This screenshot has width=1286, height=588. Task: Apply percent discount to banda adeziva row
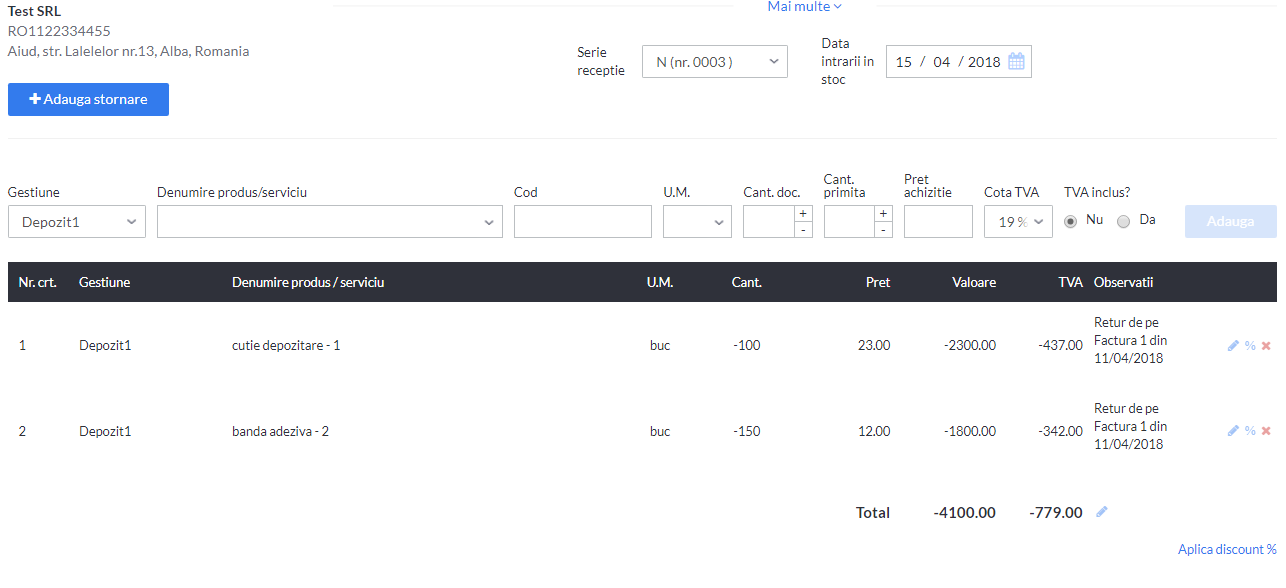point(1250,431)
